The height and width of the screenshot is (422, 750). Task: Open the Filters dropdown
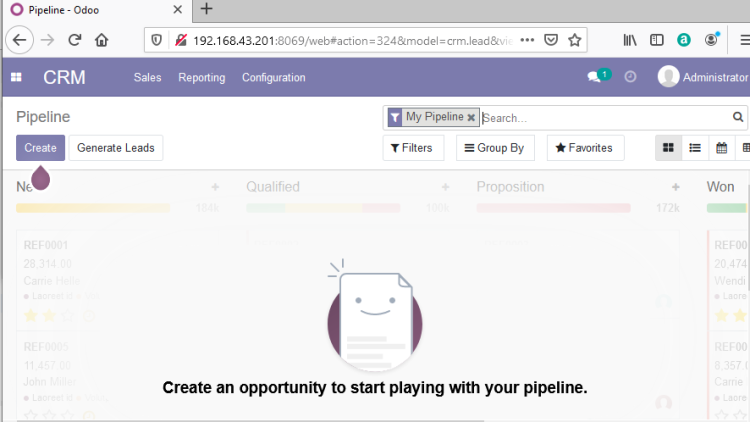[x=413, y=148]
